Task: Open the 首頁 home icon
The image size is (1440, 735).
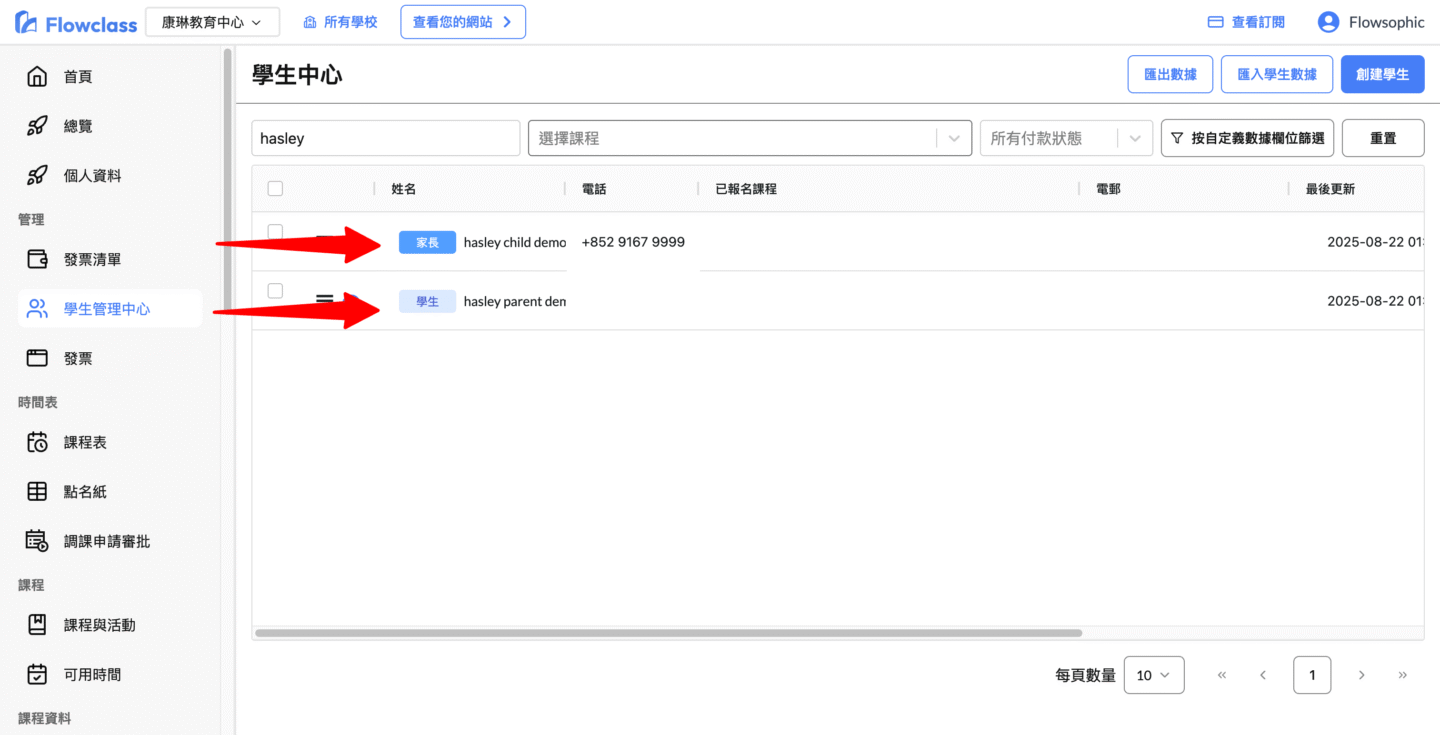Action: coord(37,77)
